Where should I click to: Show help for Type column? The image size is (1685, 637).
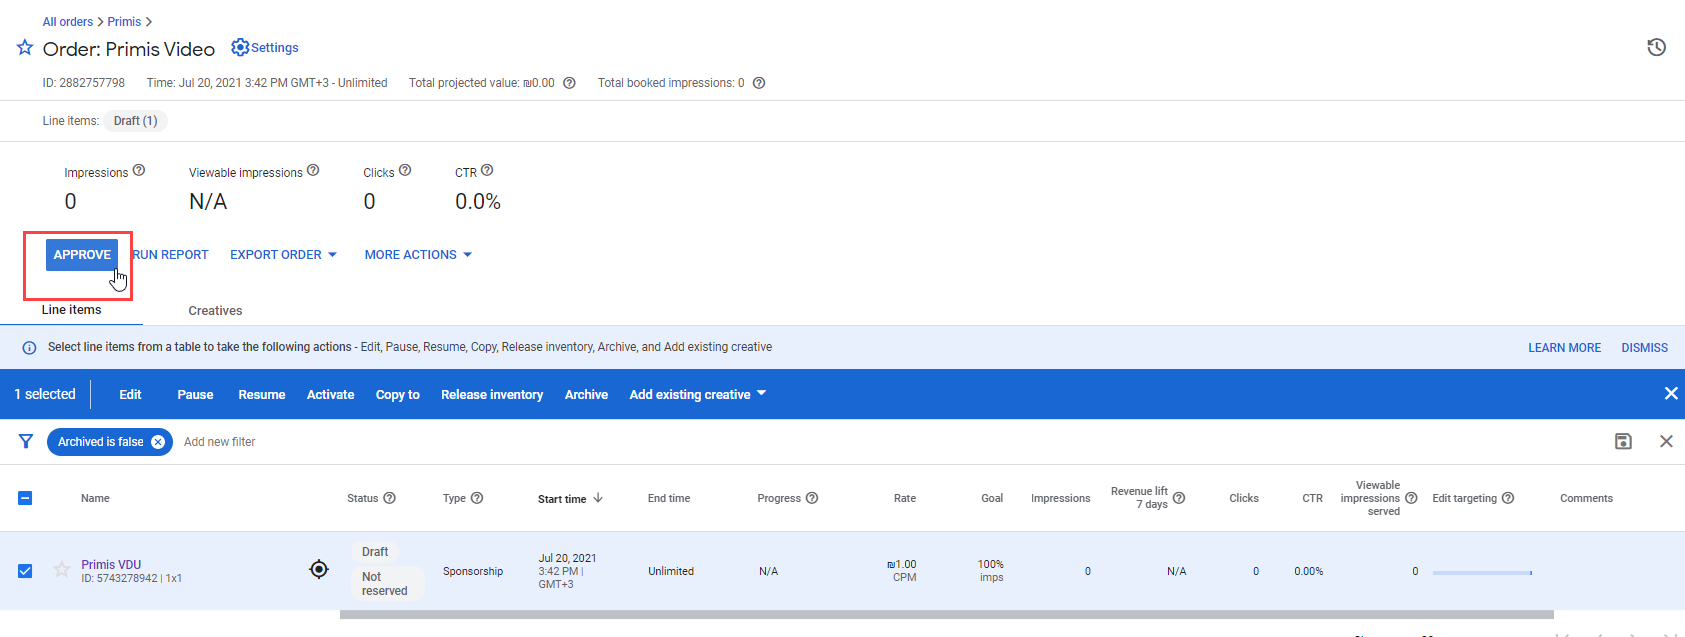point(477,498)
